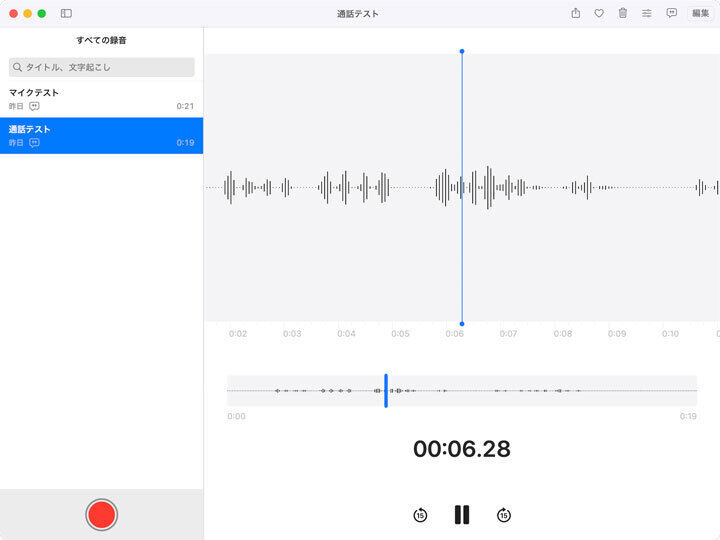Click the search magnifier icon

(x=17, y=67)
